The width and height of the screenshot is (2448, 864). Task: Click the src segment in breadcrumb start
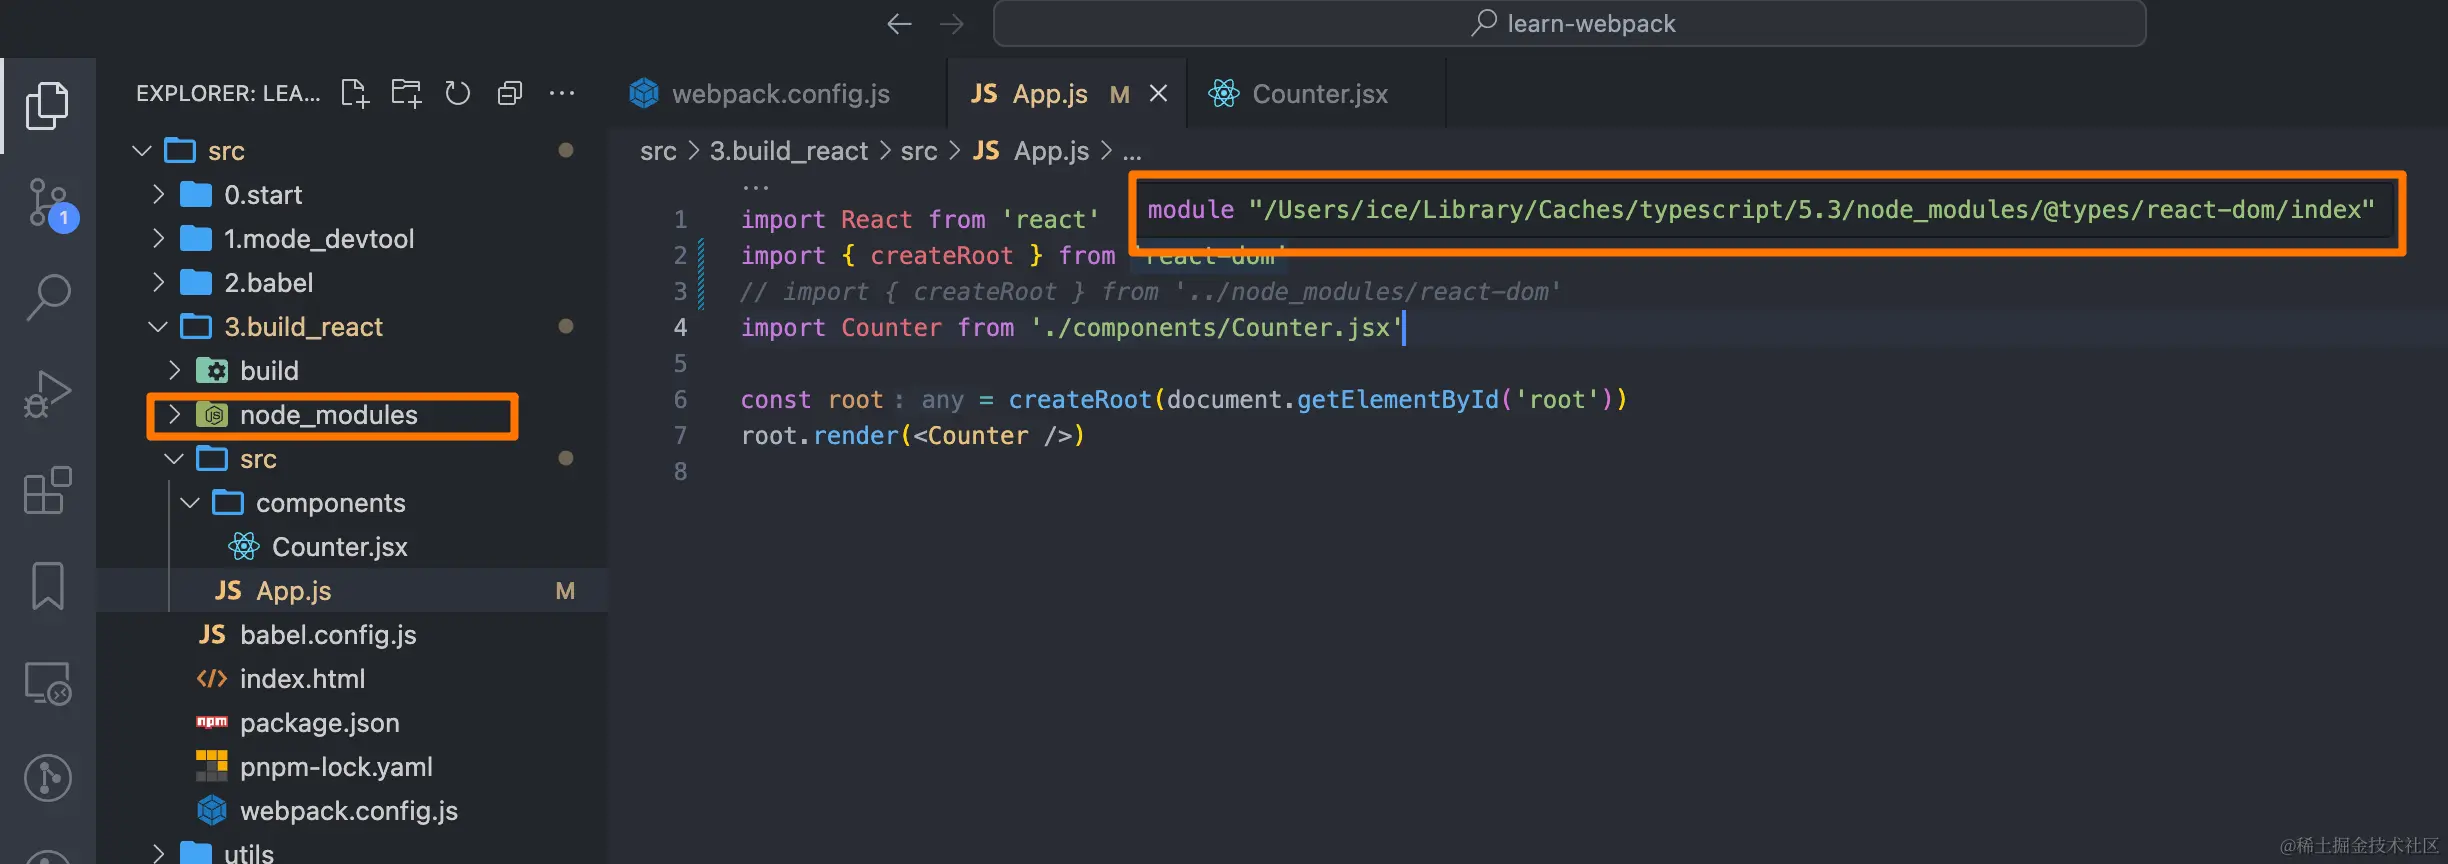point(658,151)
